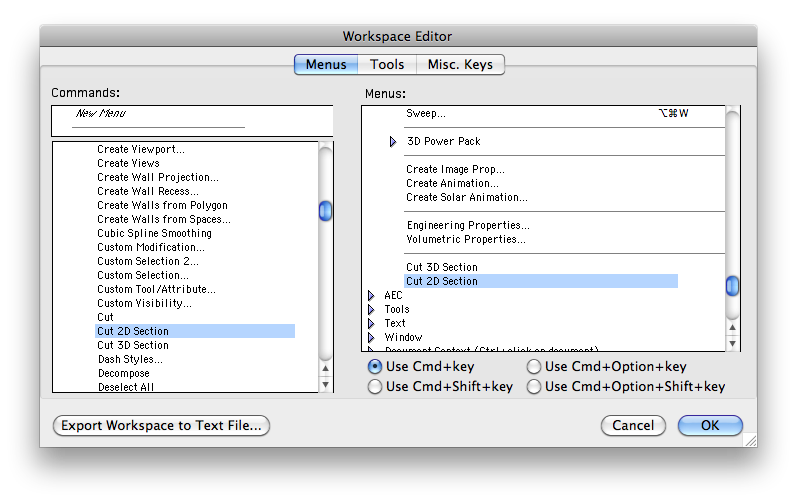Open the Misc. Keys tab
797x502 pixels.
tap(460, 64)
